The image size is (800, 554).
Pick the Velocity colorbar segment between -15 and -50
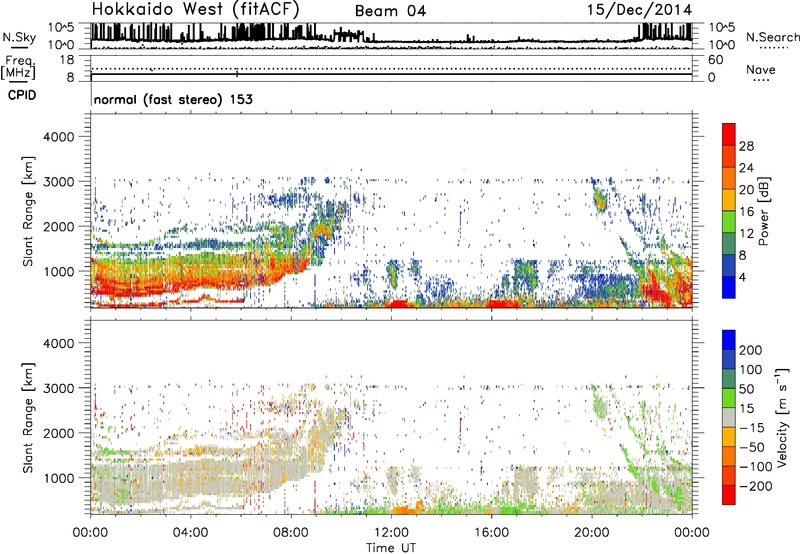coord(729,437)
